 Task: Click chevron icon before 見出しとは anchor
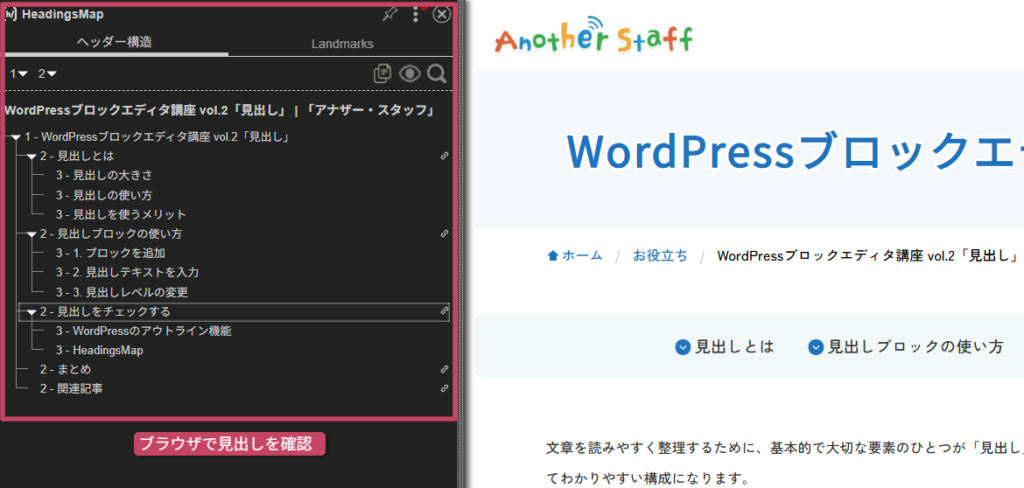click(x=682, y=348)
